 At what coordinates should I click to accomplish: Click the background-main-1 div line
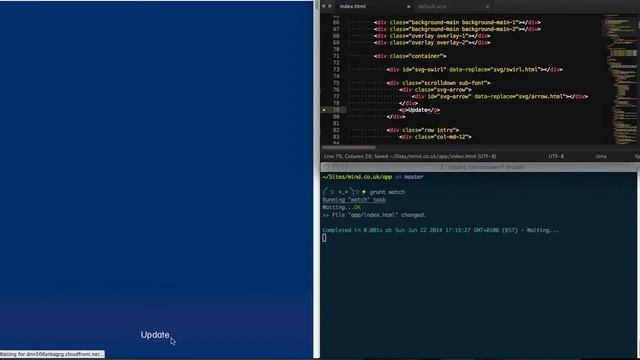[457, 22]
